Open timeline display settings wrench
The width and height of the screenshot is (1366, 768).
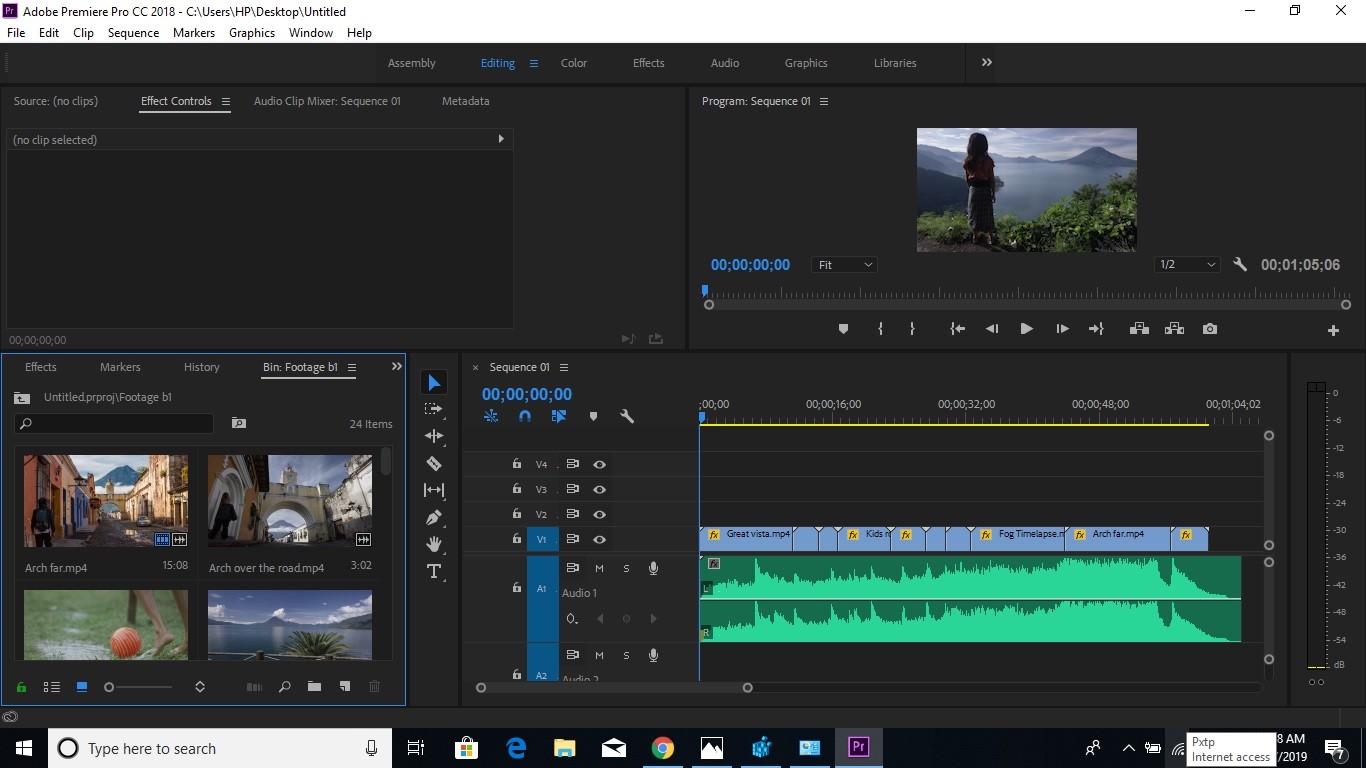(627, 416)
